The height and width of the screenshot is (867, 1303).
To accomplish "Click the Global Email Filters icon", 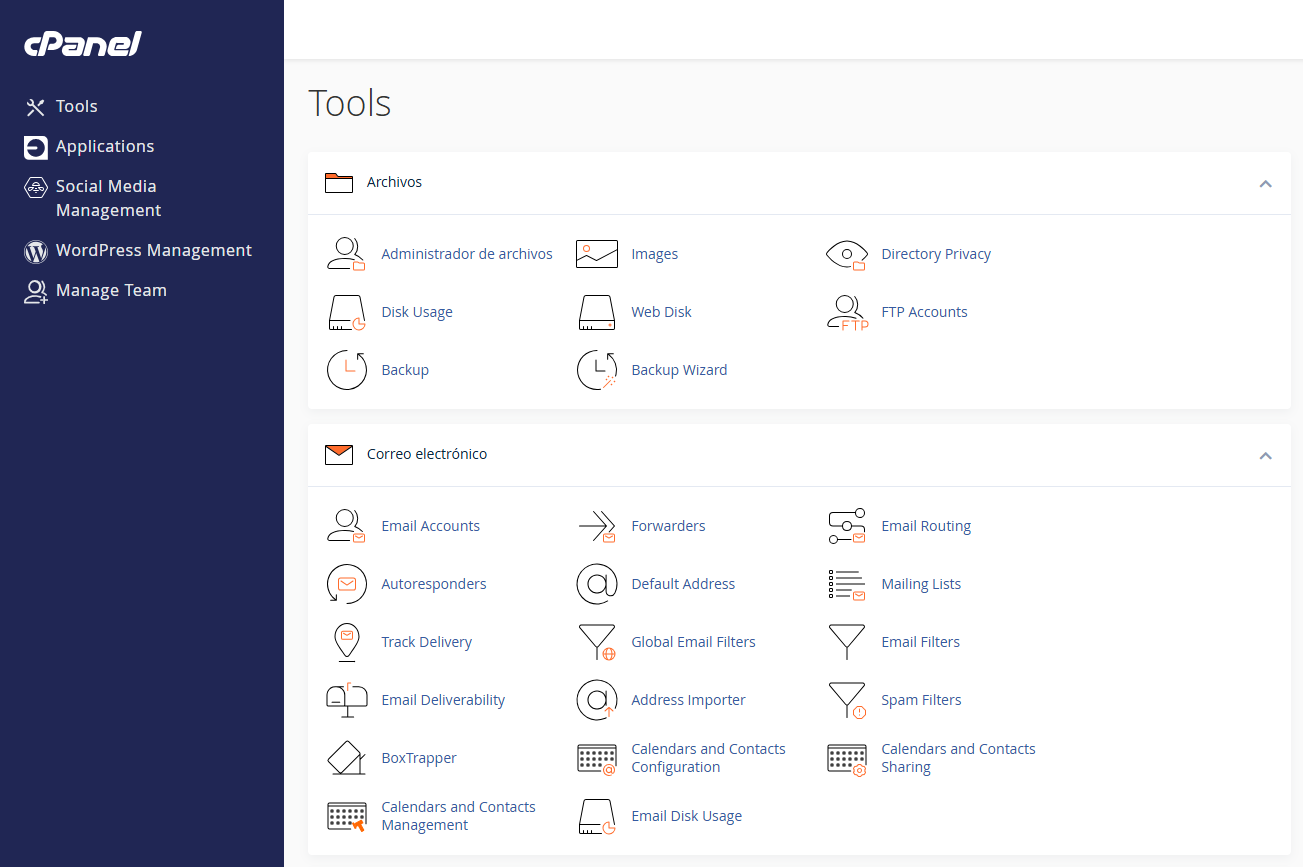I will (x=597, y=642).
